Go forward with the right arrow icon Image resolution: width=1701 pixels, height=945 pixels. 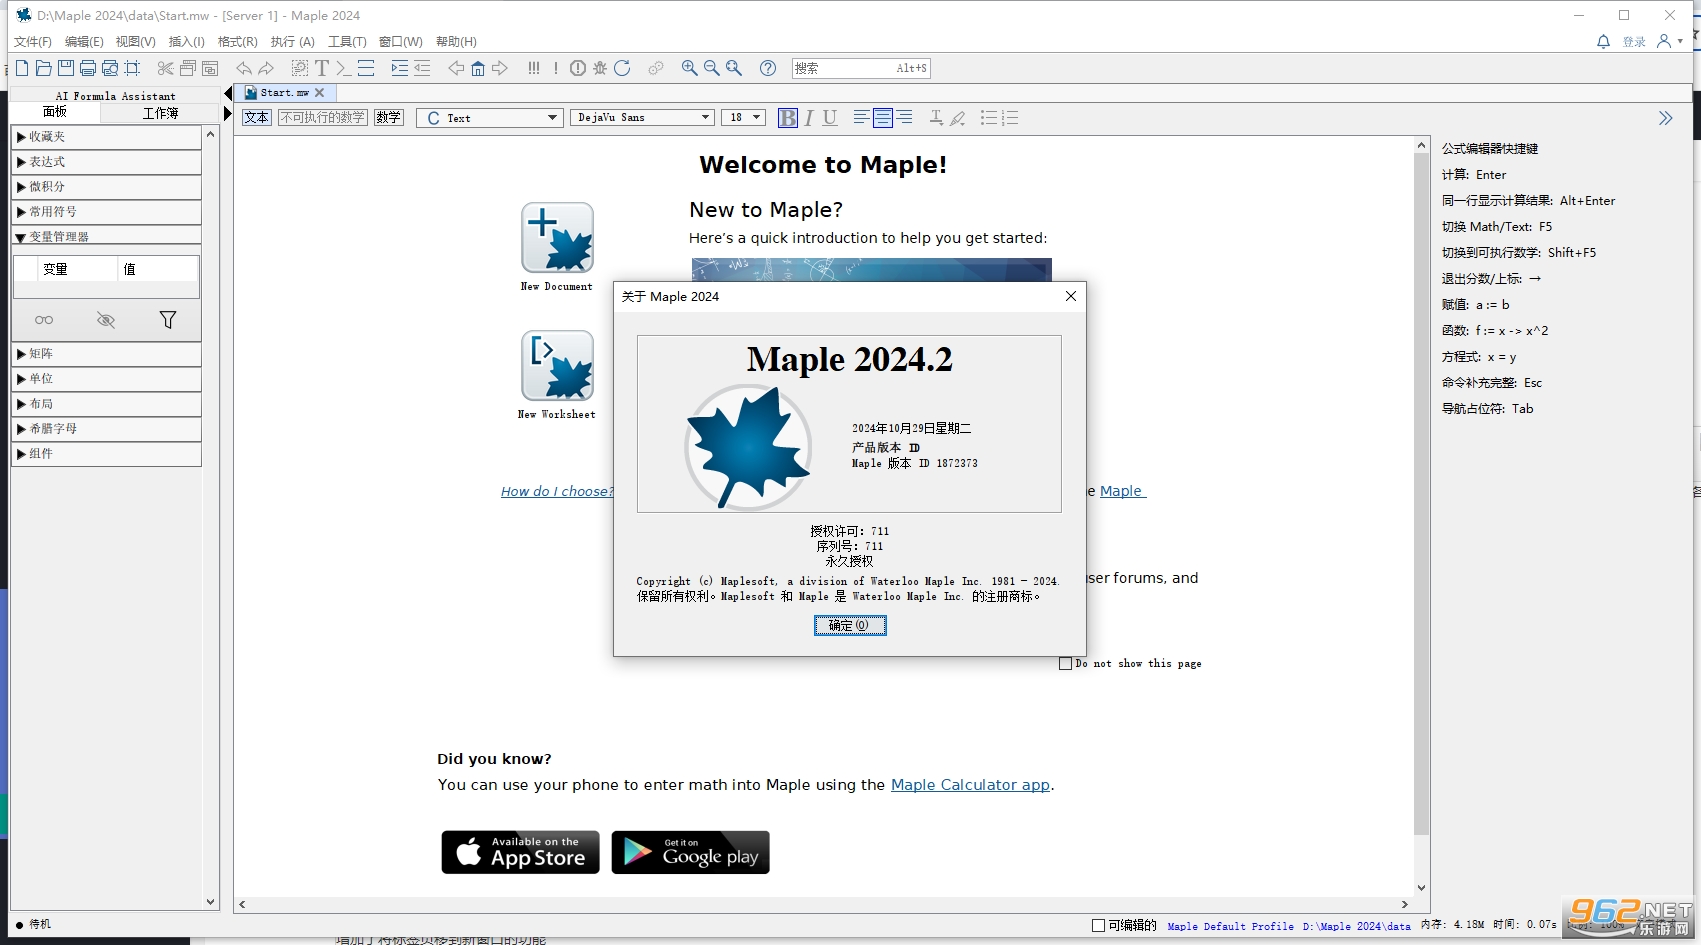coord(500,68)
